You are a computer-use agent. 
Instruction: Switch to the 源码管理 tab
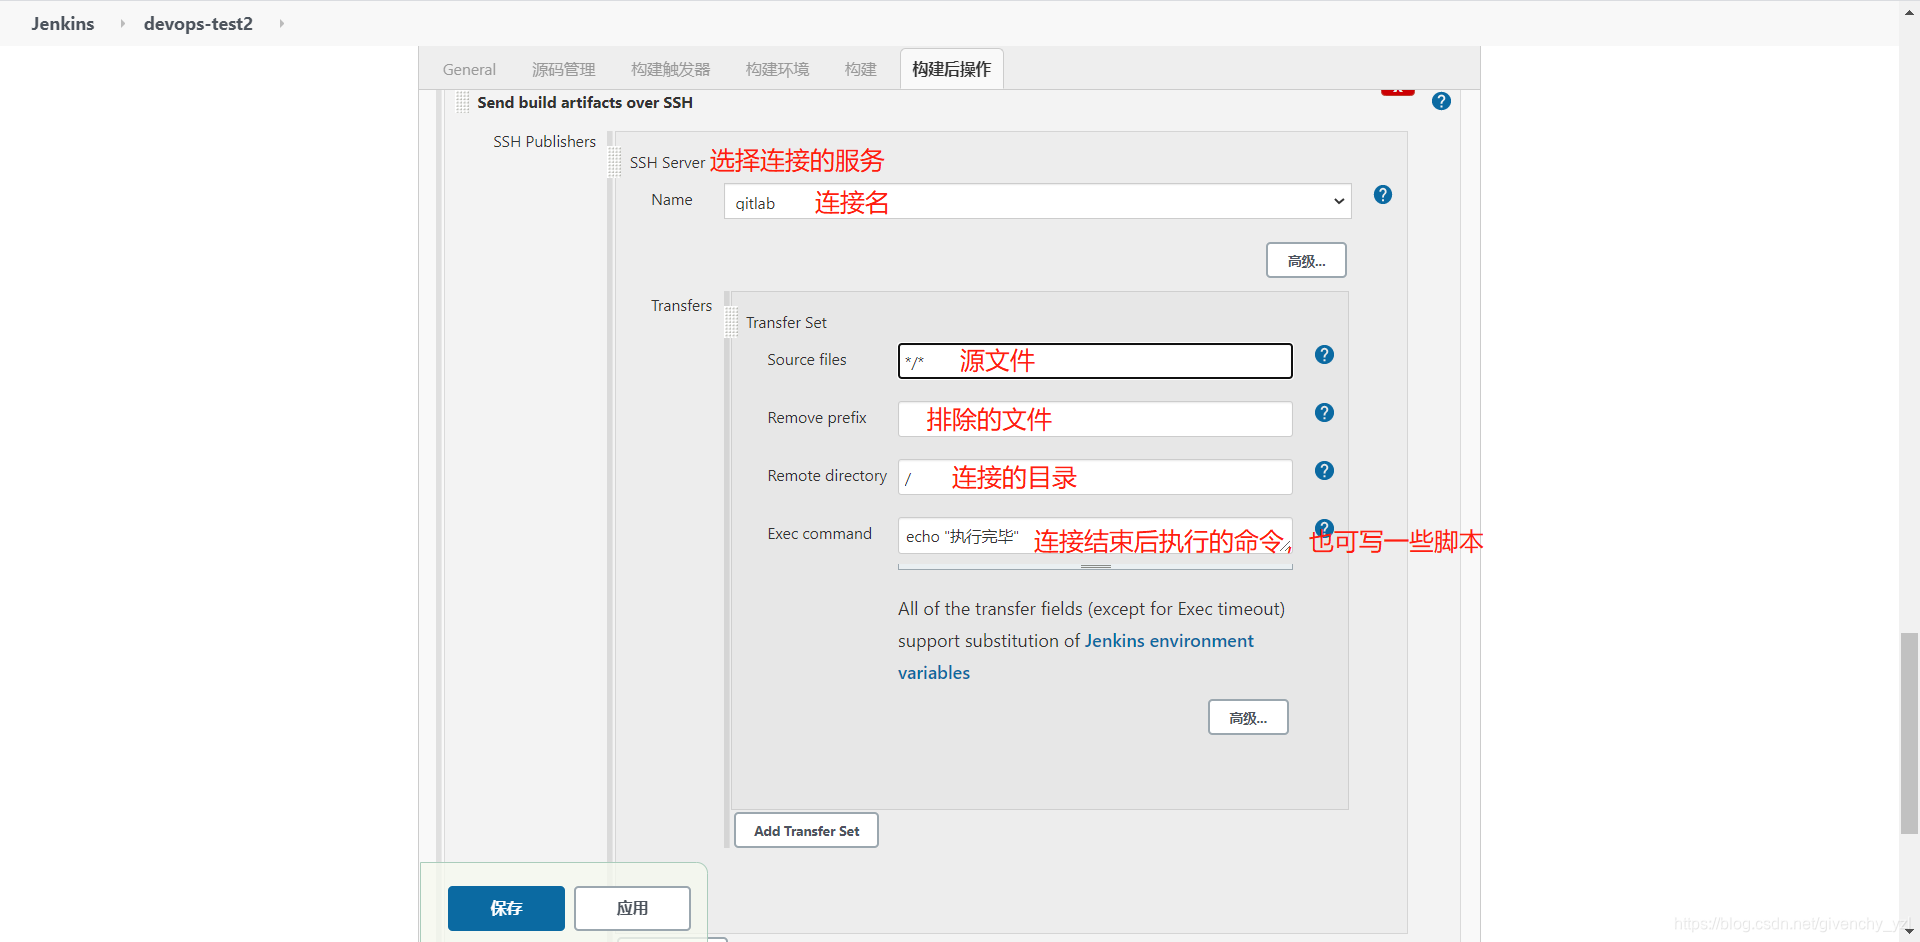coord(563,69)
